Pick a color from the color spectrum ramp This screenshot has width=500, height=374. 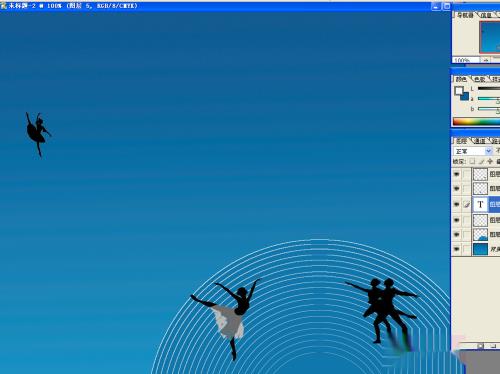476,121
